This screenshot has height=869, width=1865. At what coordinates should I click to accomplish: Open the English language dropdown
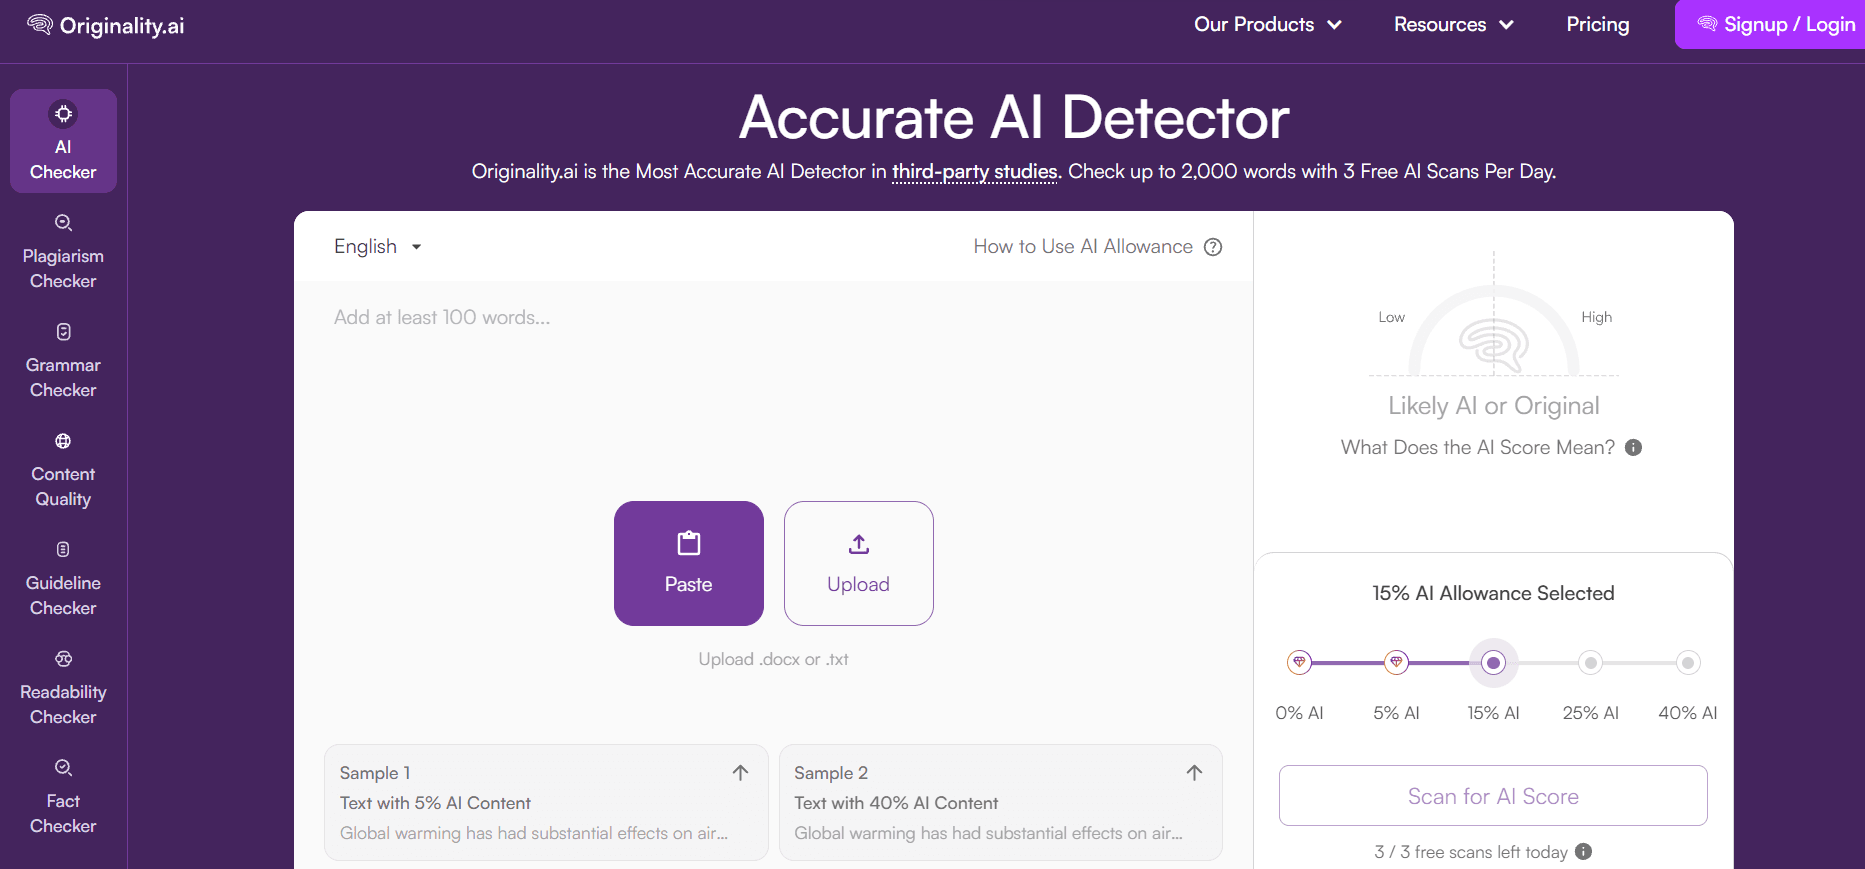pyautogui.click(x=378, y=247)
